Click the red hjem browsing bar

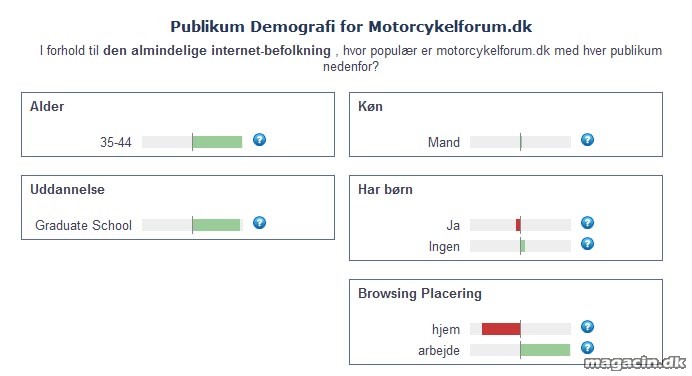coord(501,329)
